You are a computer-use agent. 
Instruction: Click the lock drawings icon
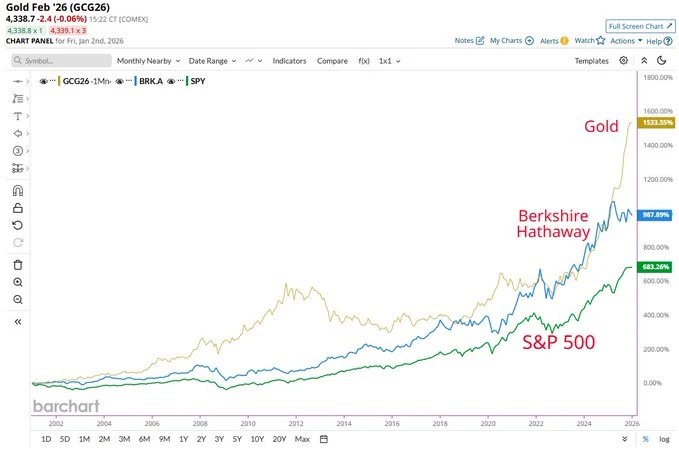pyautogui.click(x=17, y=207)
